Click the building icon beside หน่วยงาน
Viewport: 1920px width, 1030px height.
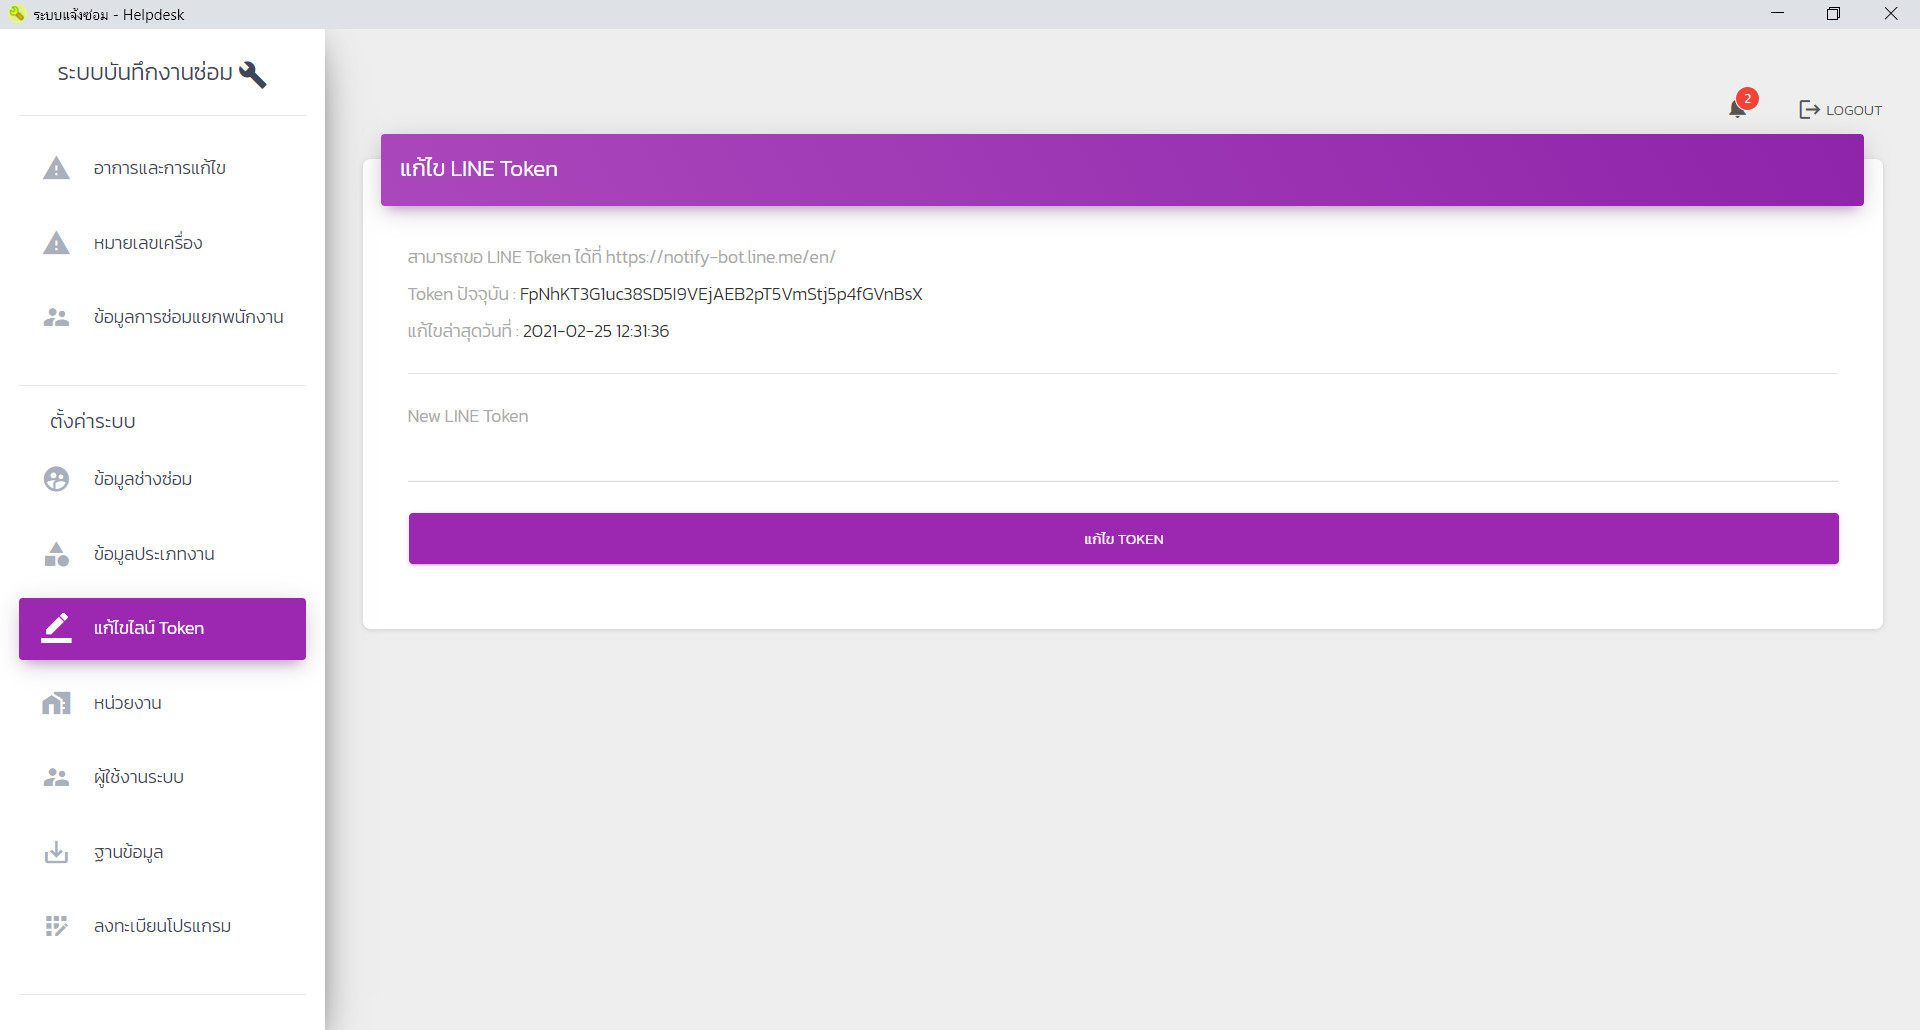[57, 703]
